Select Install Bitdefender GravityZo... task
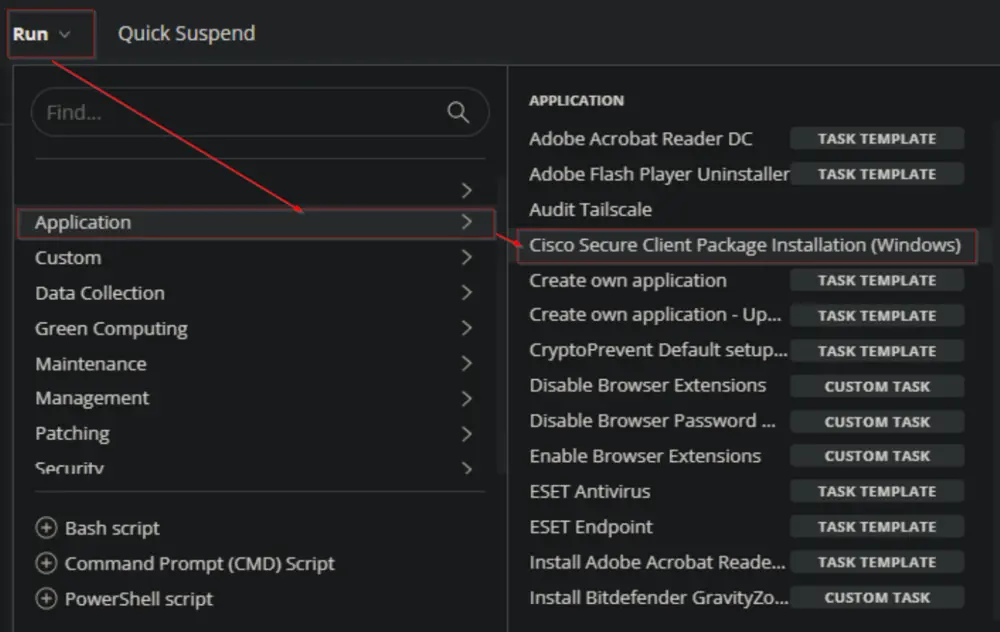 (658, 598)
